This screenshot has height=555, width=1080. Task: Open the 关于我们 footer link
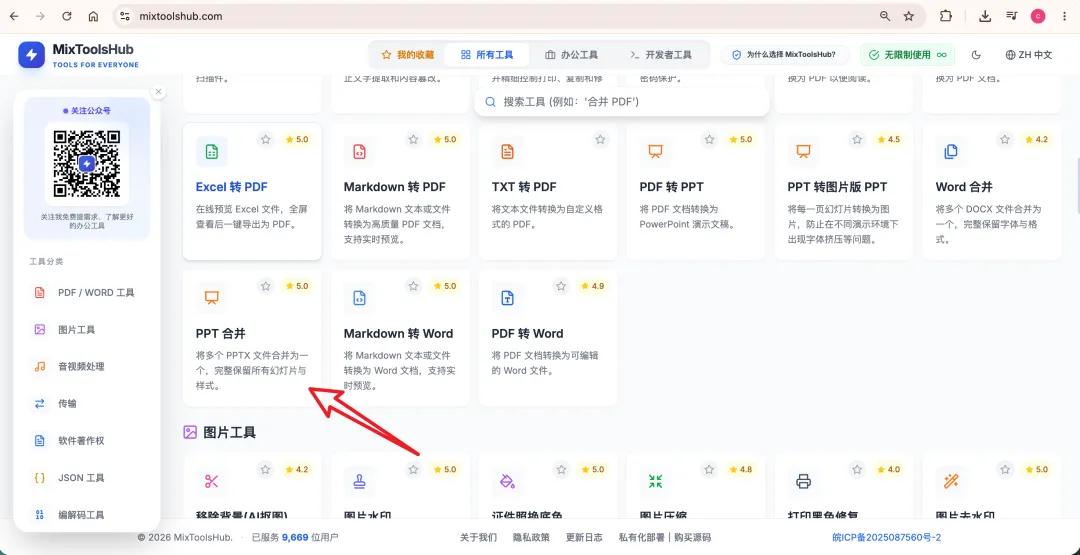tap(478, 537)
